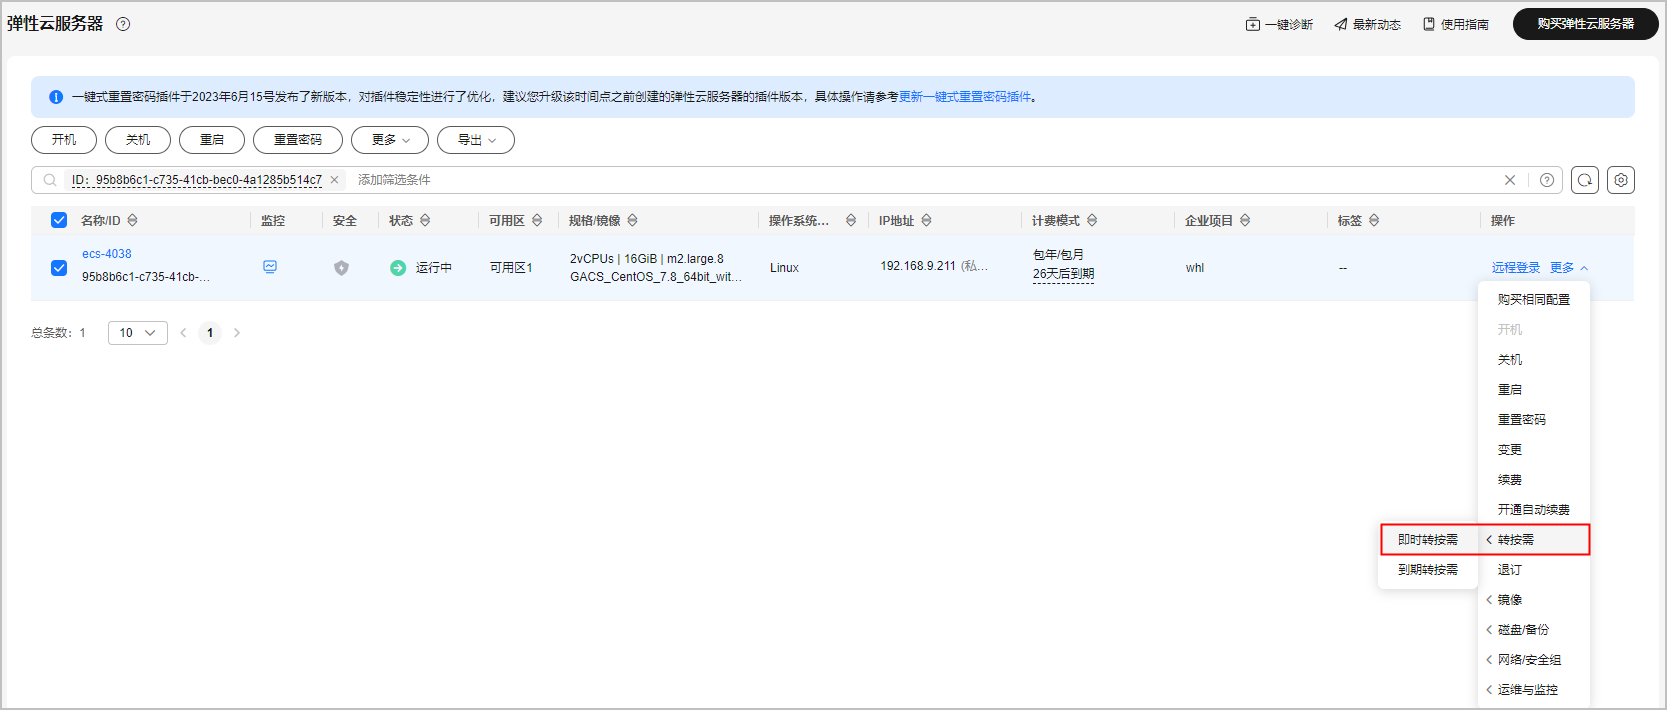Uncheck the ecs-4038 row checkbox
1667x710 pixels.
[59, 268]
